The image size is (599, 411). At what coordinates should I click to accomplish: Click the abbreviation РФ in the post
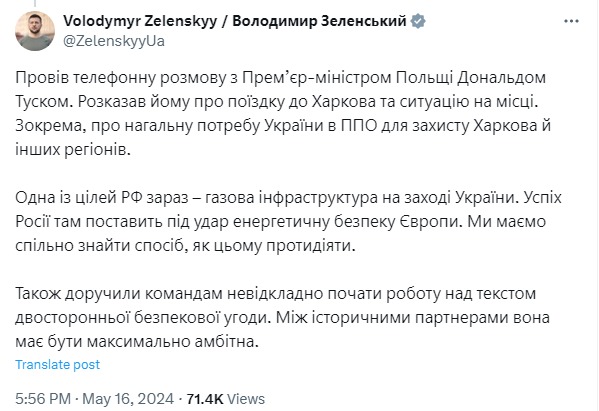tap(132, 198)
